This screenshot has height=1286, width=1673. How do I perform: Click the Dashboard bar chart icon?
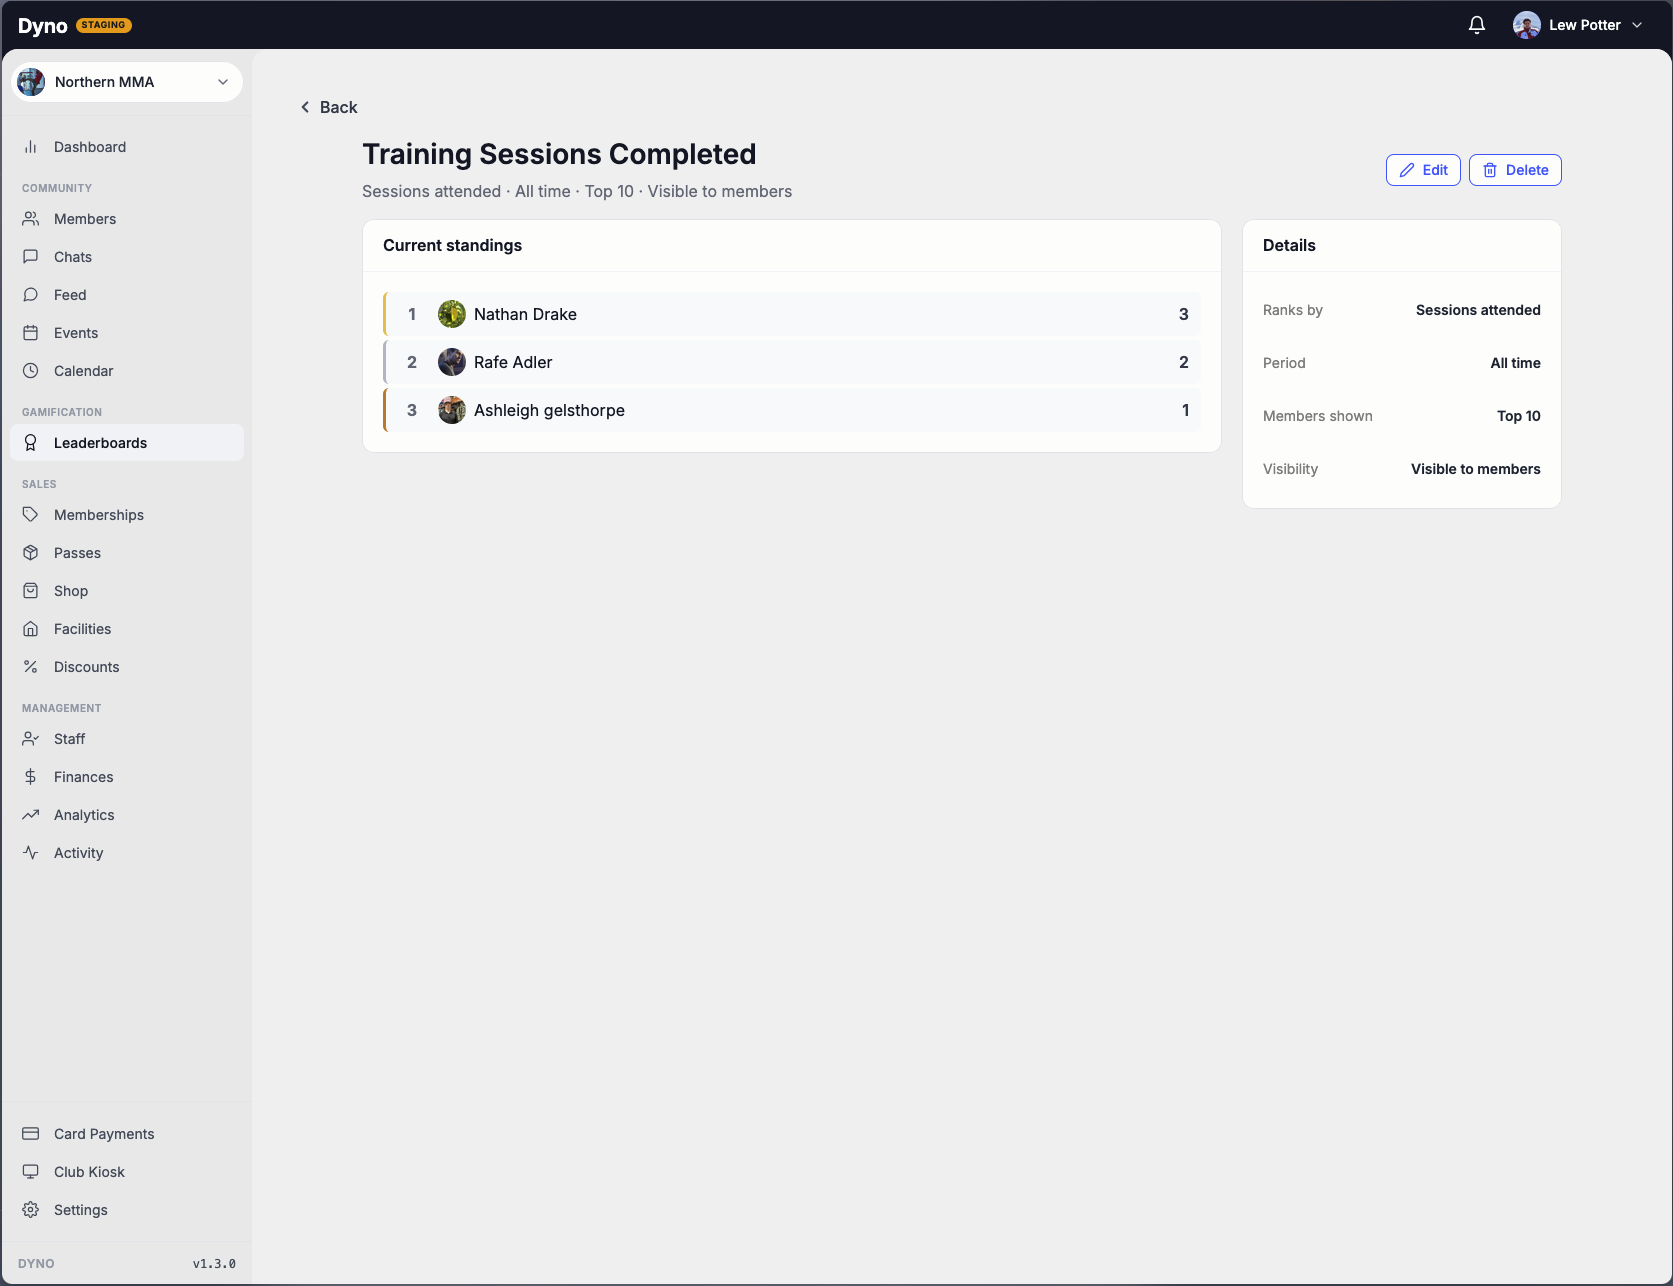tap(31, 147)
